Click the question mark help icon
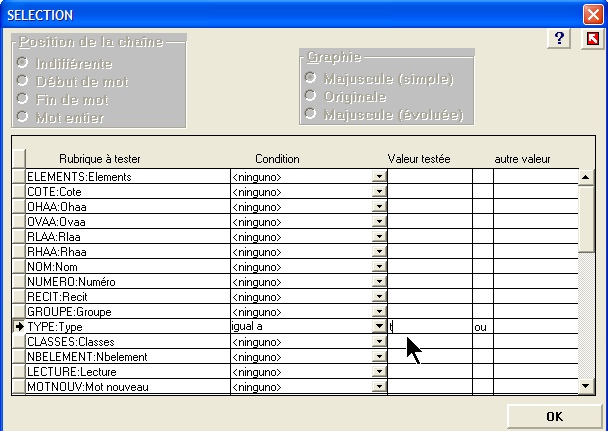The width and height of the screenshot is (608, 431). coord(560,38)
